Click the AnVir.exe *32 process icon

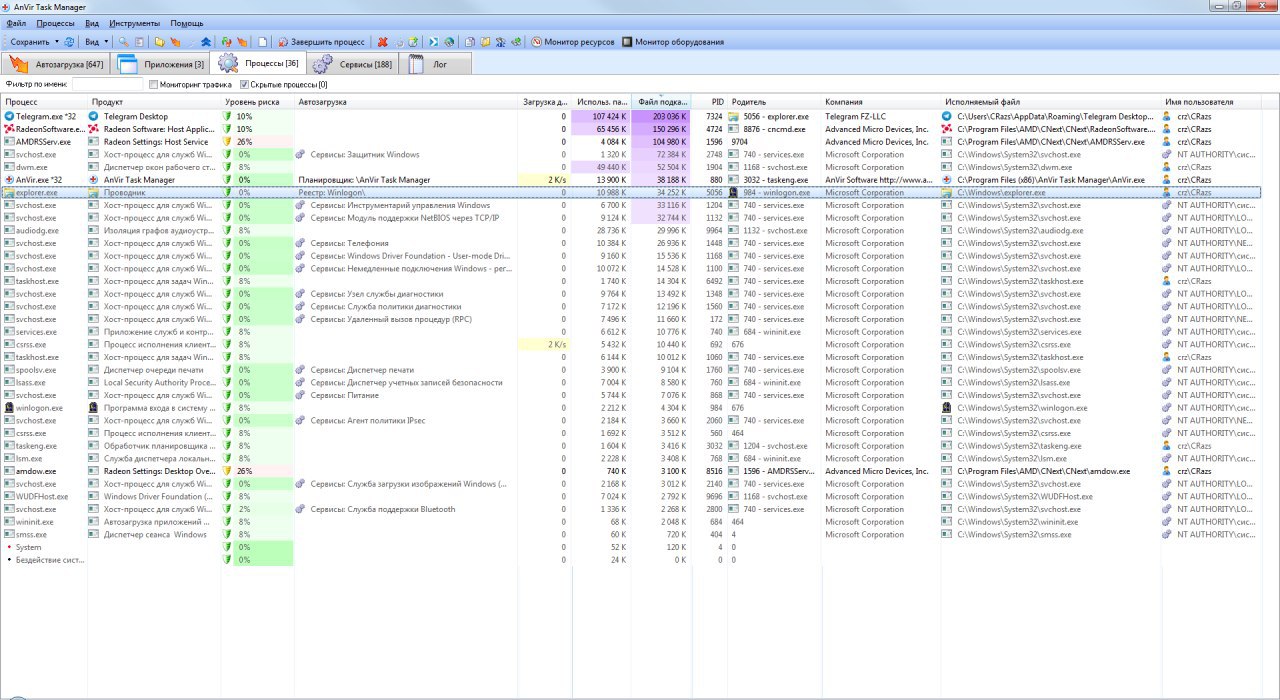click(x=9, y=180)
